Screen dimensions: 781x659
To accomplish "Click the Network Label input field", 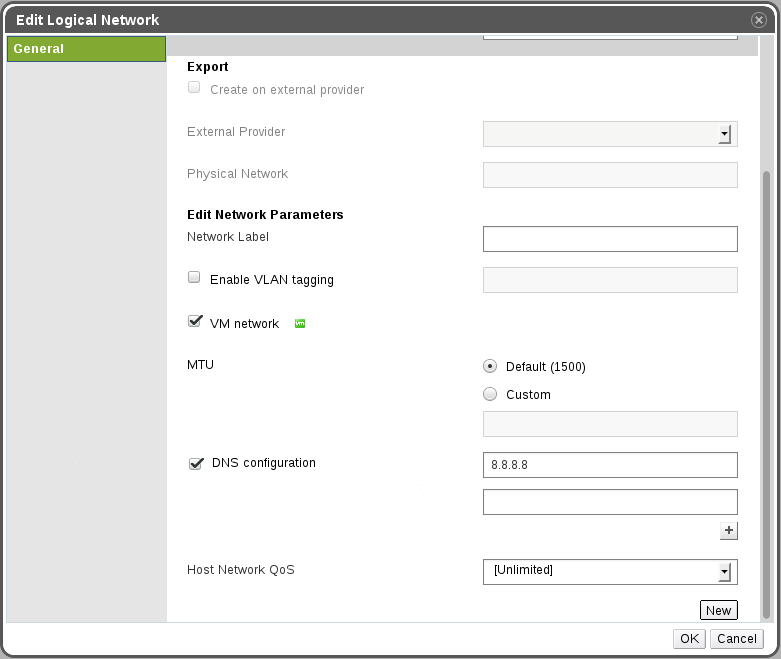I will (x=610, y=239).
